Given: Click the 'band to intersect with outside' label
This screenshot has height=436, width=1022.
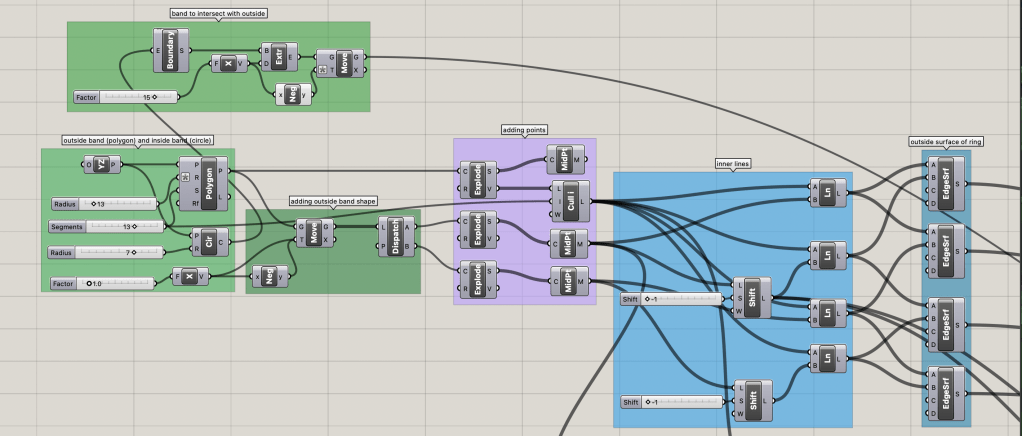Looking at the screenshot, I should 219,13.
